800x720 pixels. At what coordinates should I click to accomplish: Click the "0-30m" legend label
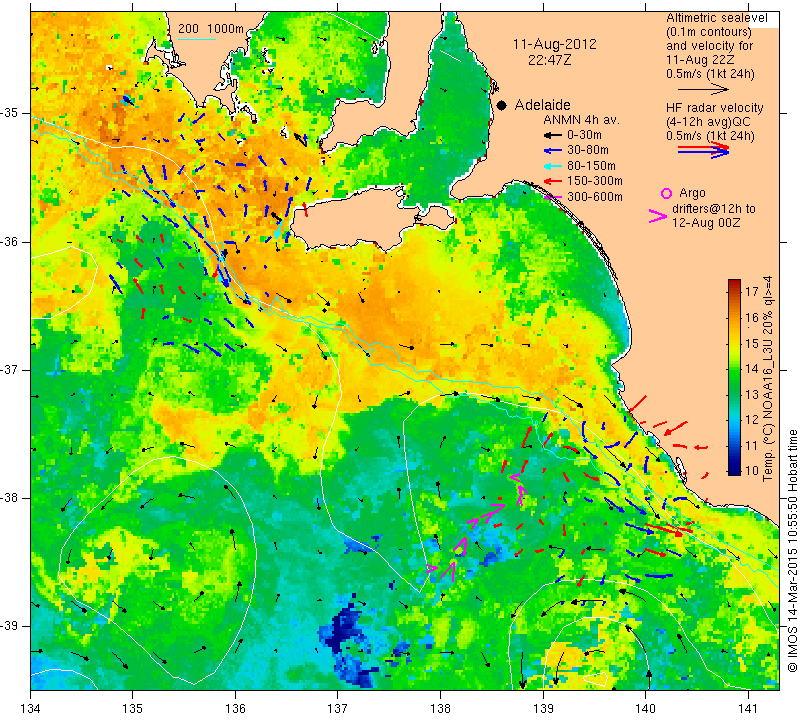click(584, 135)
